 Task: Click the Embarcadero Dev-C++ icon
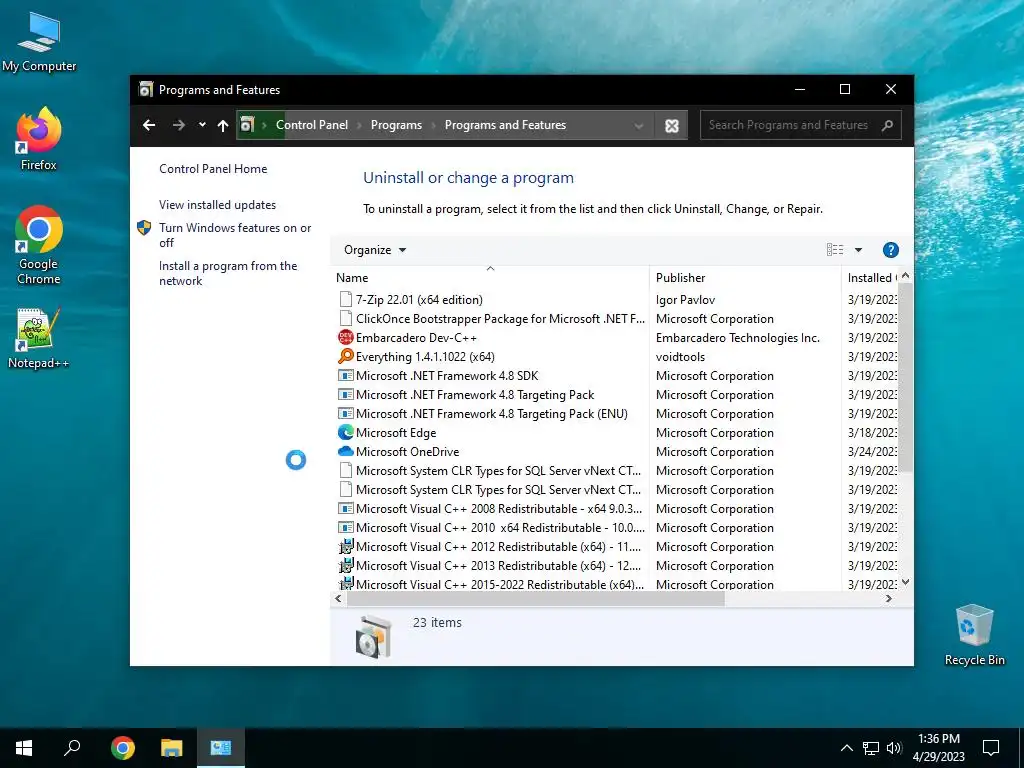click(x=345, y=337)
